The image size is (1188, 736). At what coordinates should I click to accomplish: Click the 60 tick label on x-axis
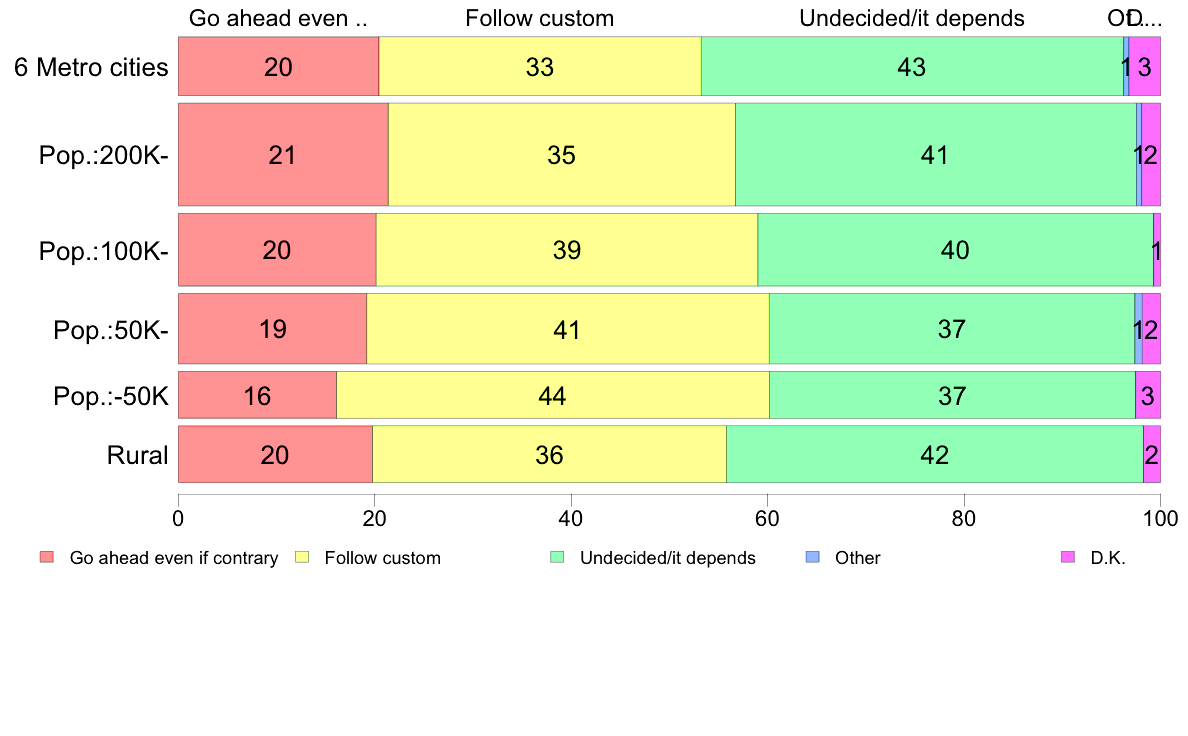coord(767,518)
